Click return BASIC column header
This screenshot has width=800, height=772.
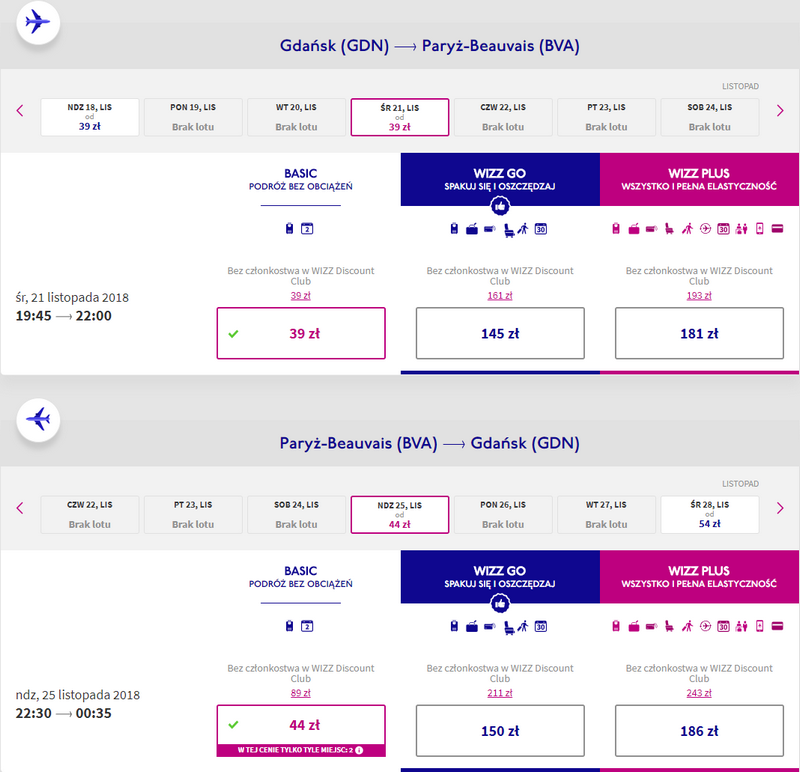301,577
